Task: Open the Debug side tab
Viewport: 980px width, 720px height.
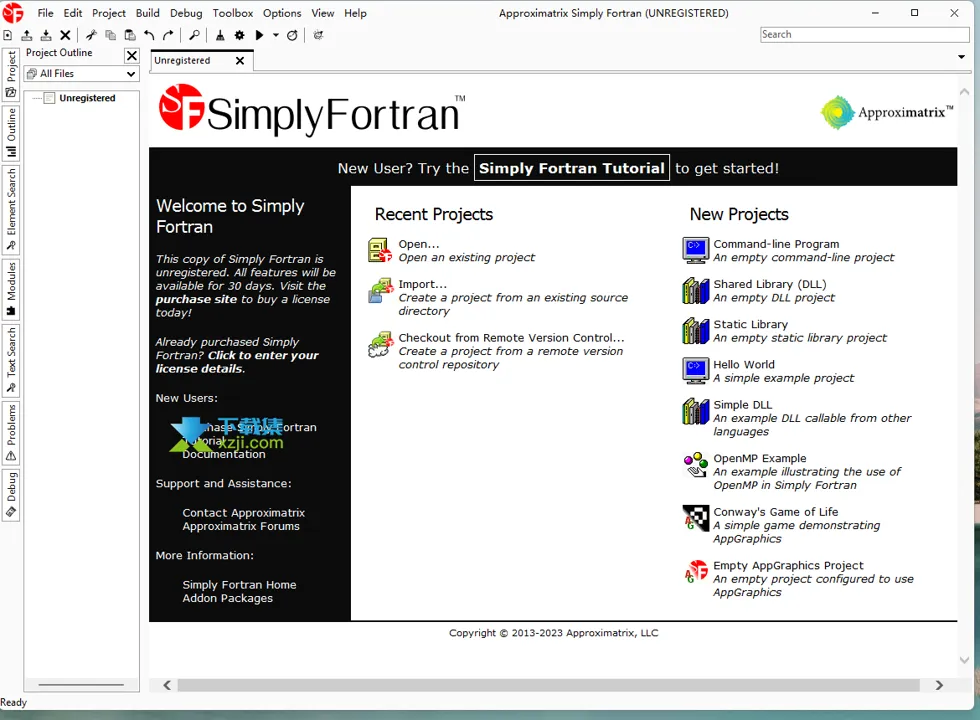Action: coord(11,495)
